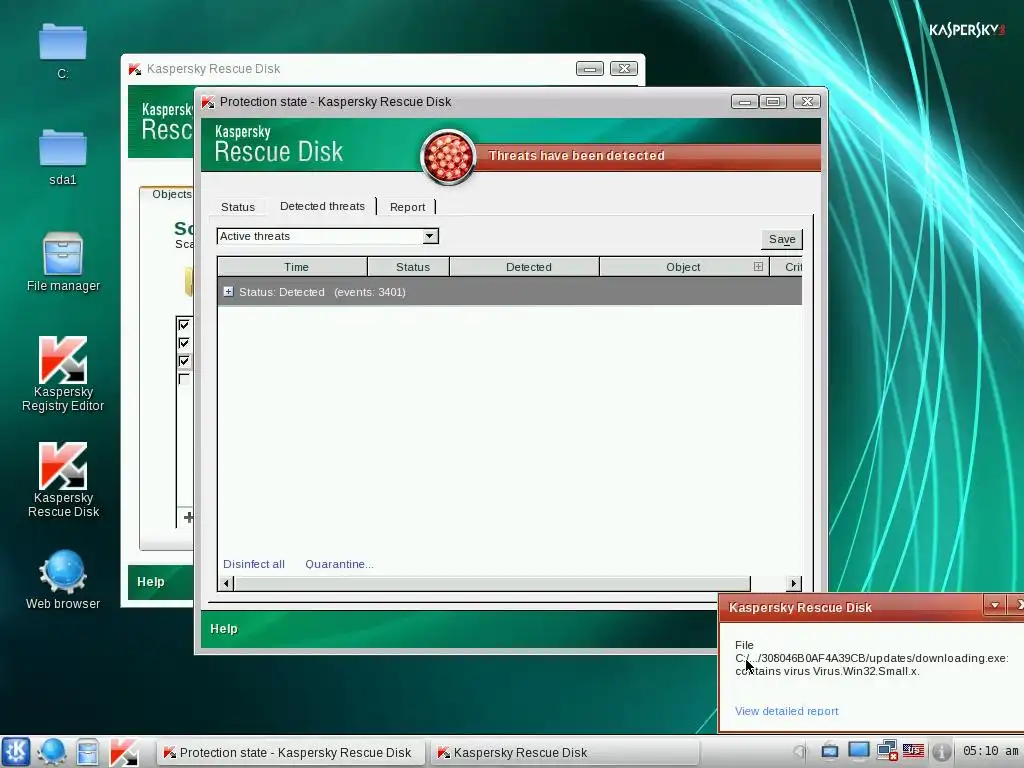1024x768 pixels.
Task: Click the column chooser icon beside Object
Action: pyautogui.click(x=758, y=266)
